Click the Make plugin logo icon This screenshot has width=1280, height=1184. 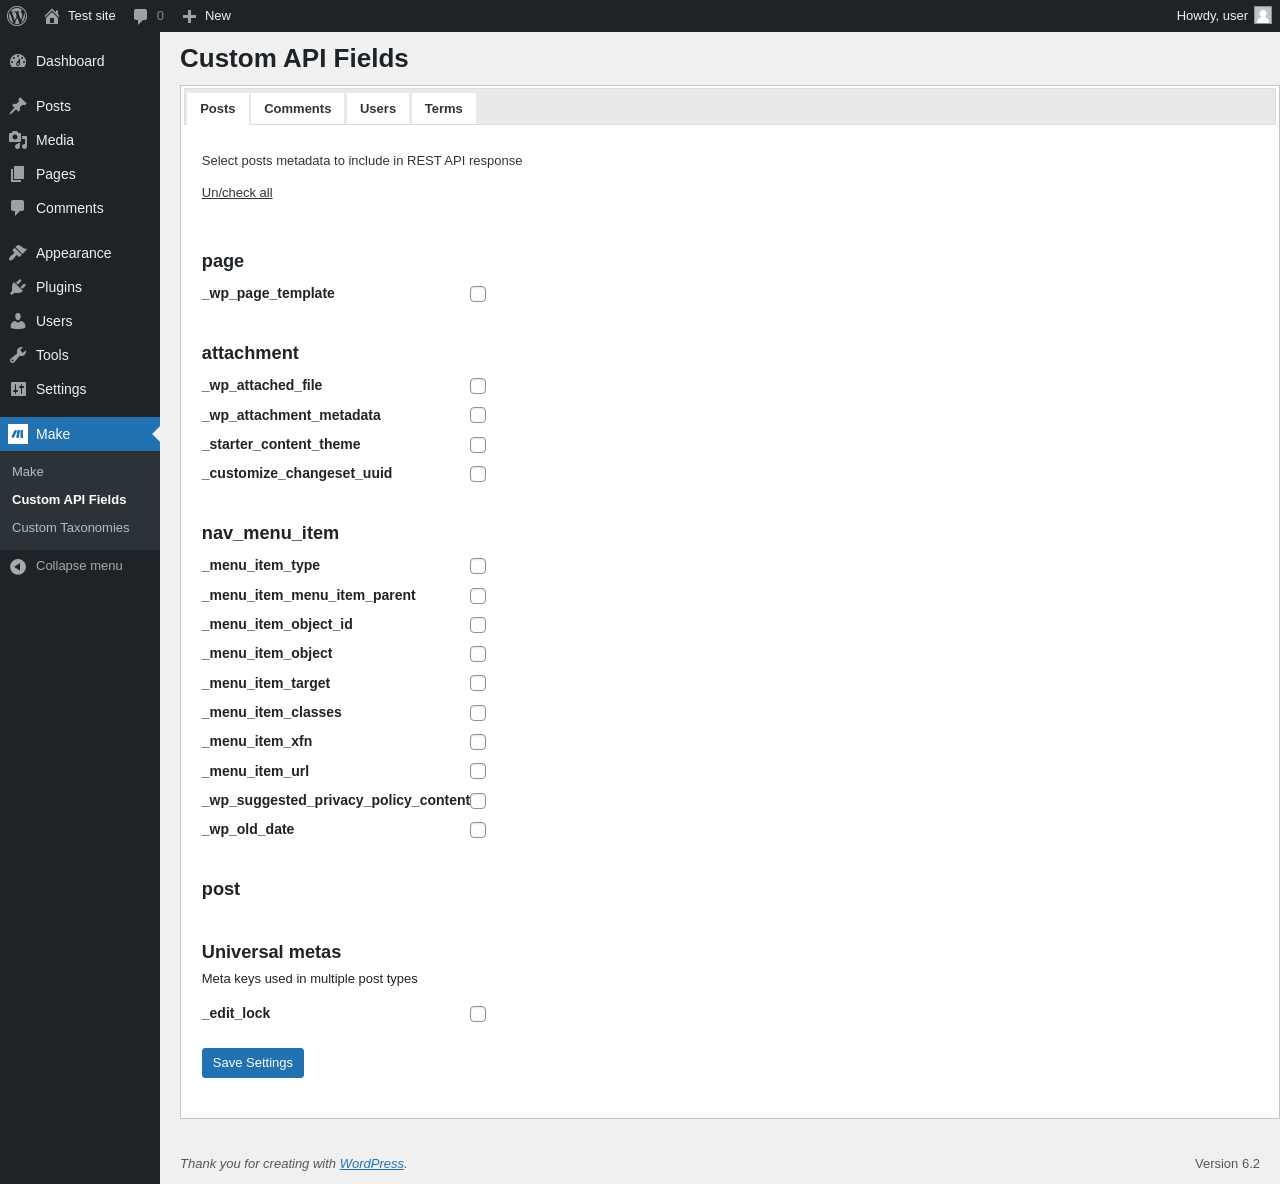tap(18, 434)
